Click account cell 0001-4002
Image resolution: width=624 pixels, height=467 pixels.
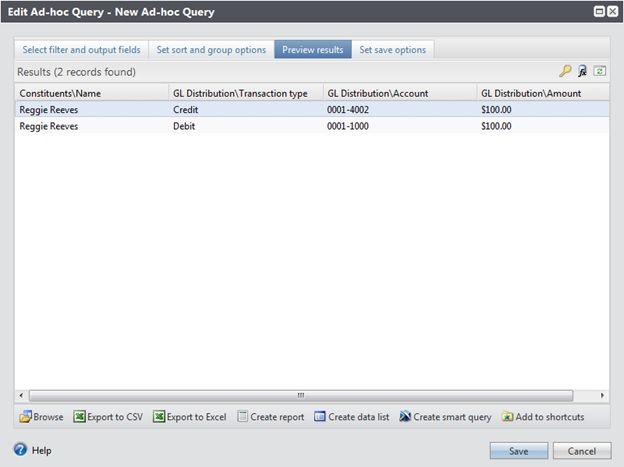348,110
